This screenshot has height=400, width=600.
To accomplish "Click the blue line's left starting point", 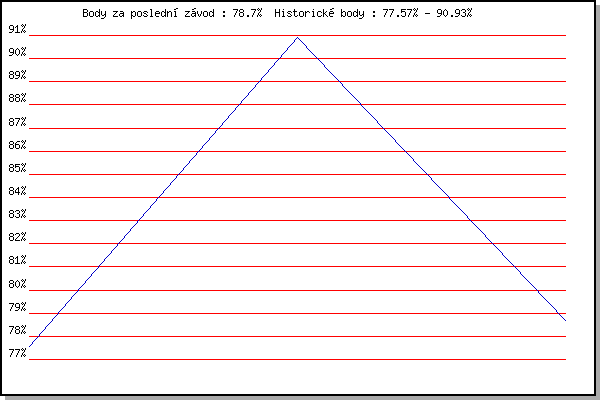I will [x=30, y=346].
